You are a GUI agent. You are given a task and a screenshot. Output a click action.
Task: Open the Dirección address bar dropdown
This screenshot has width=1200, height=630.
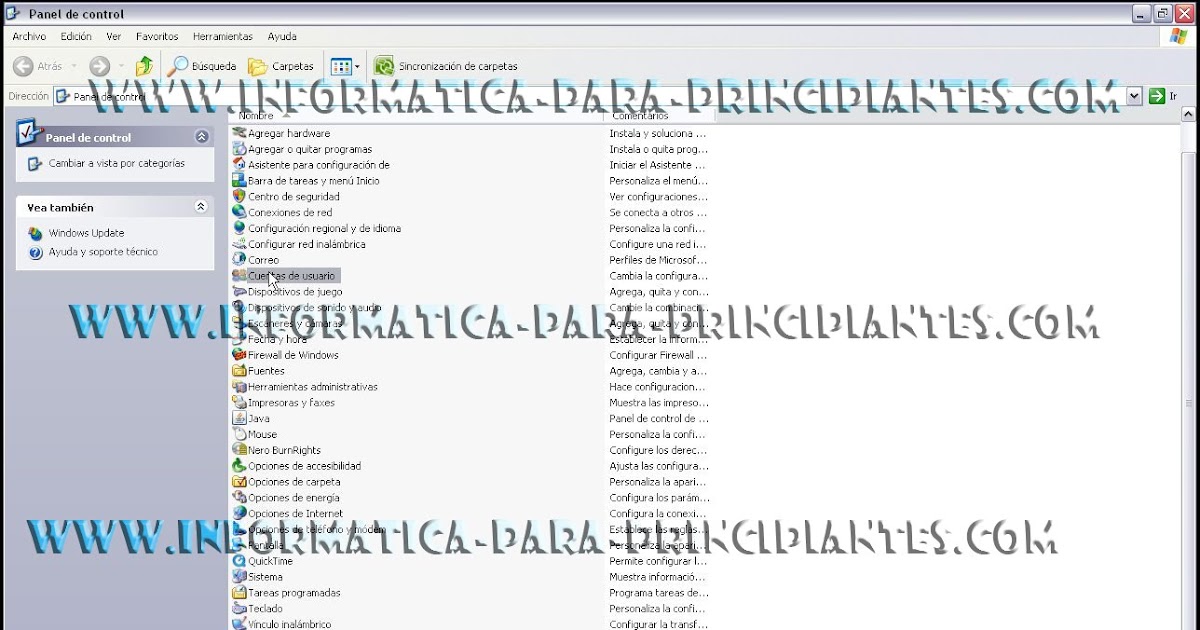1133,96
